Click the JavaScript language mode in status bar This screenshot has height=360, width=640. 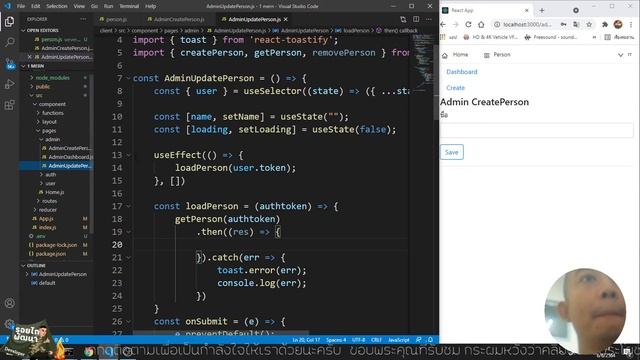(399, 340)
